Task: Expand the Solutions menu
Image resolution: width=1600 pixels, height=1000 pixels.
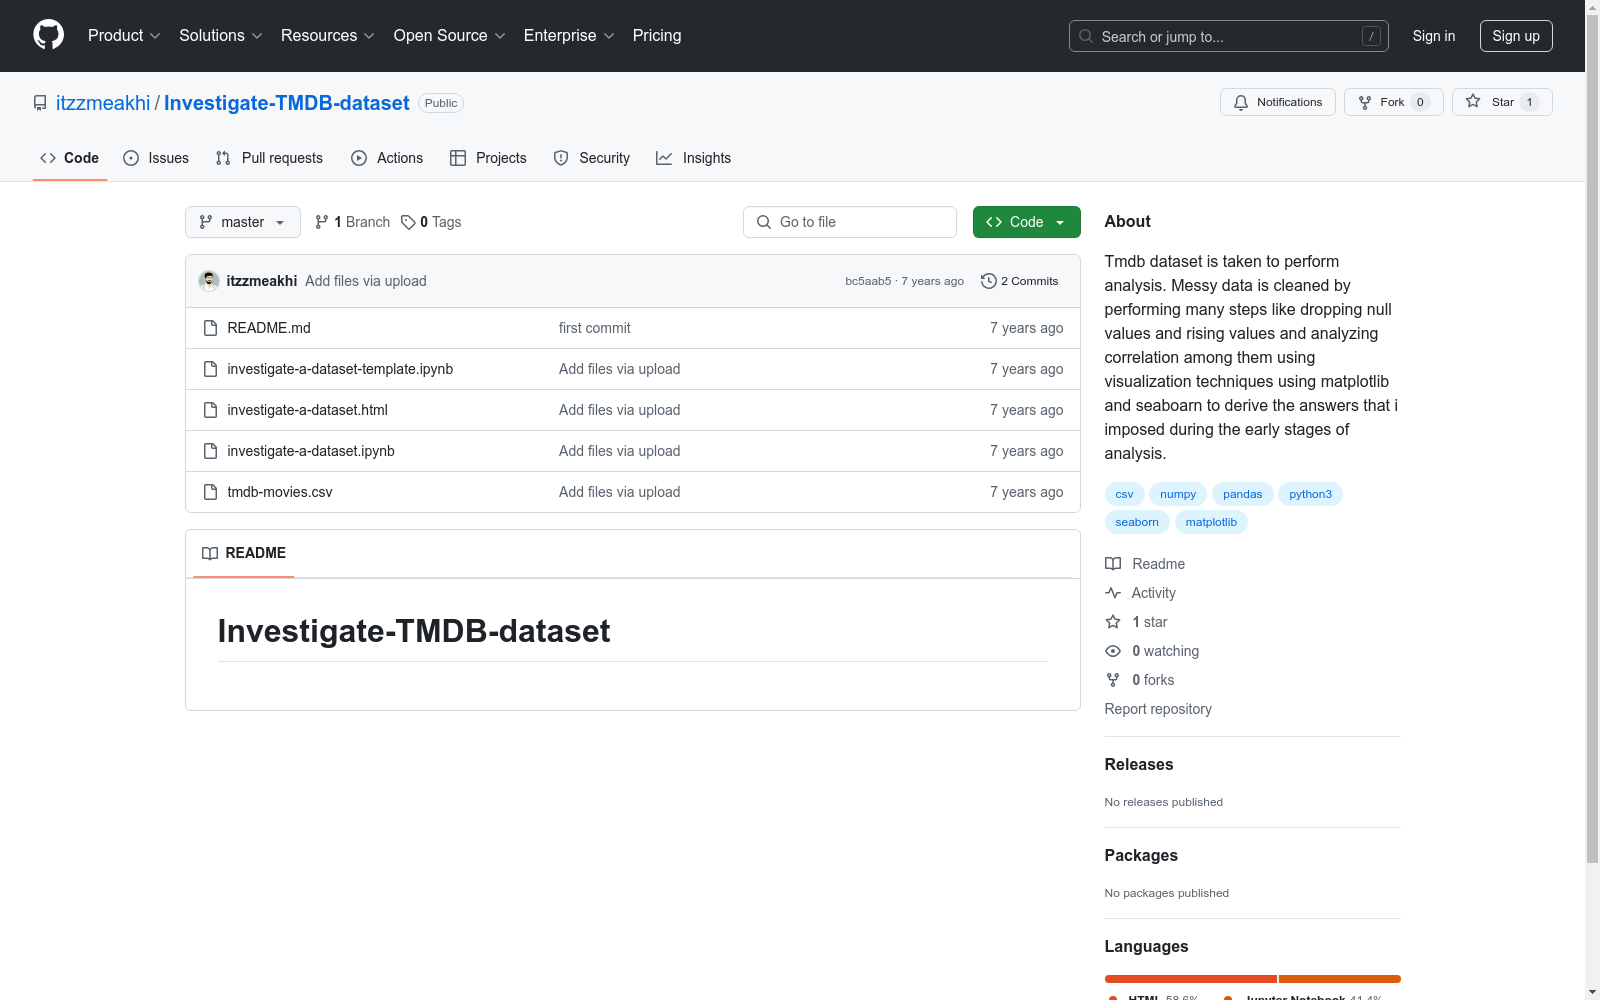Action: pos(221,35)
